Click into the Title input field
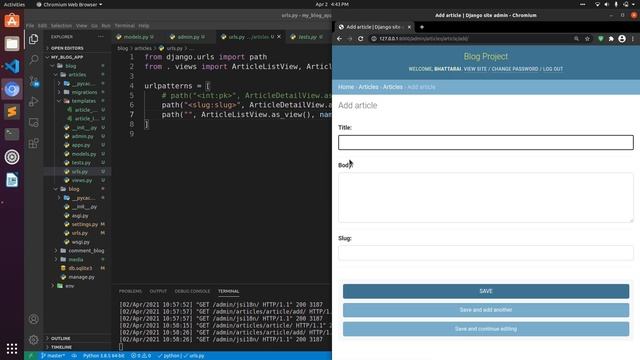 [x=486, y=142]
